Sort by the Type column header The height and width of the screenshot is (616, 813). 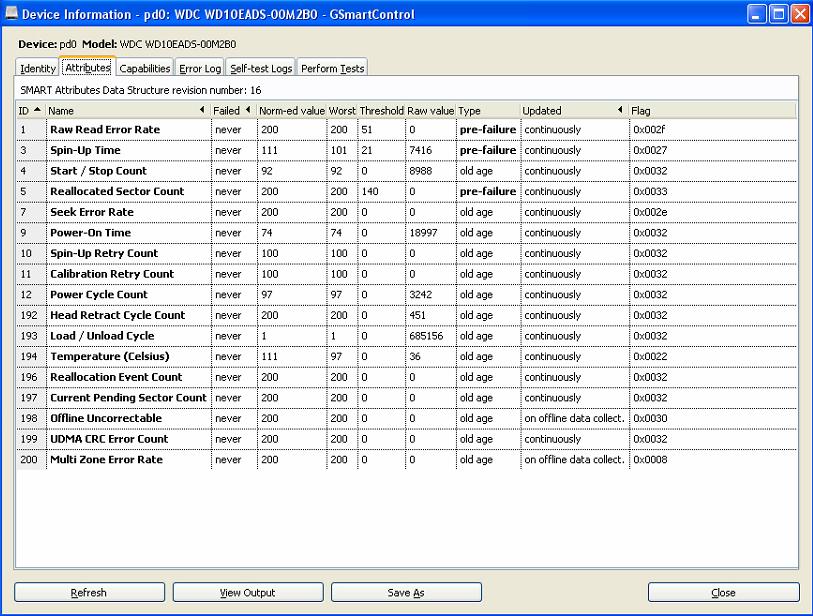[x=488, y=110]
